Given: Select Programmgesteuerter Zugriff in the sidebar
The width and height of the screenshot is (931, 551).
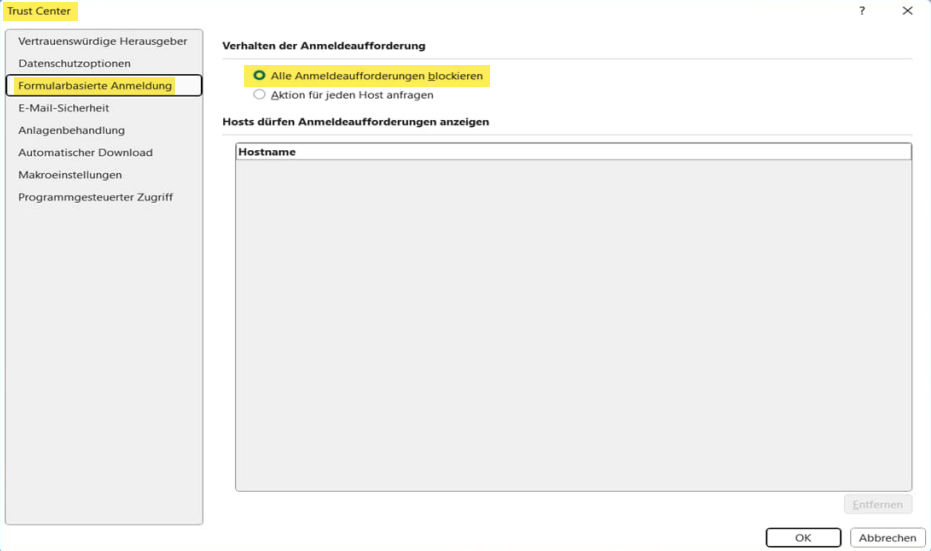Looking at the screenshot, I should (x=95, y=197).
